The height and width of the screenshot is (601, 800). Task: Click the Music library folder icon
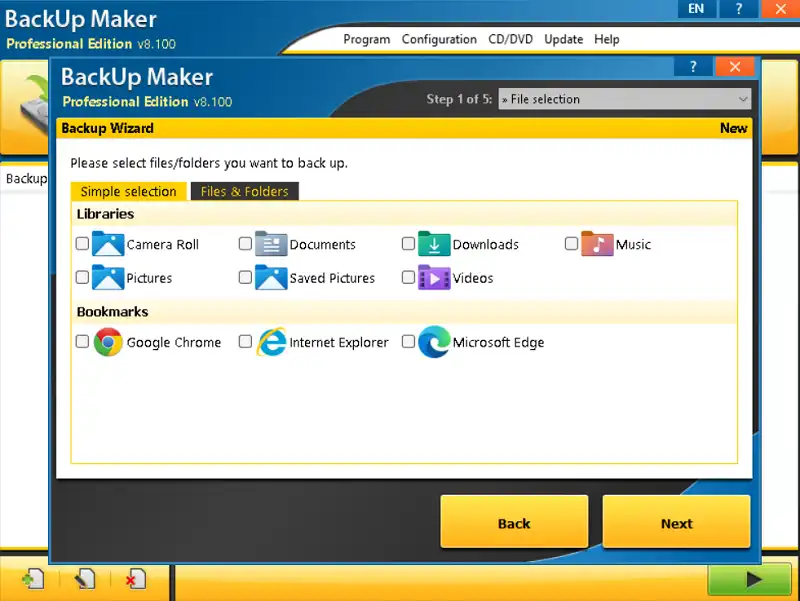pos(597,244)
